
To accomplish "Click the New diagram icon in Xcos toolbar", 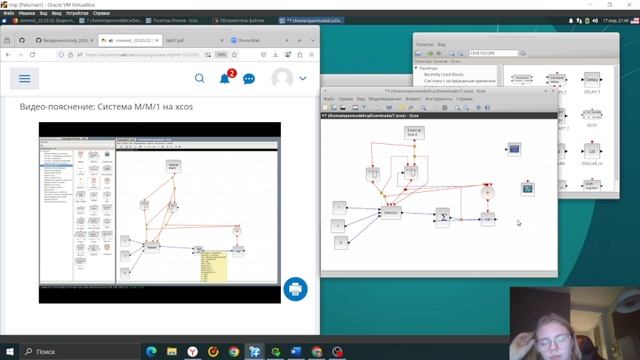I will [326, 108].
